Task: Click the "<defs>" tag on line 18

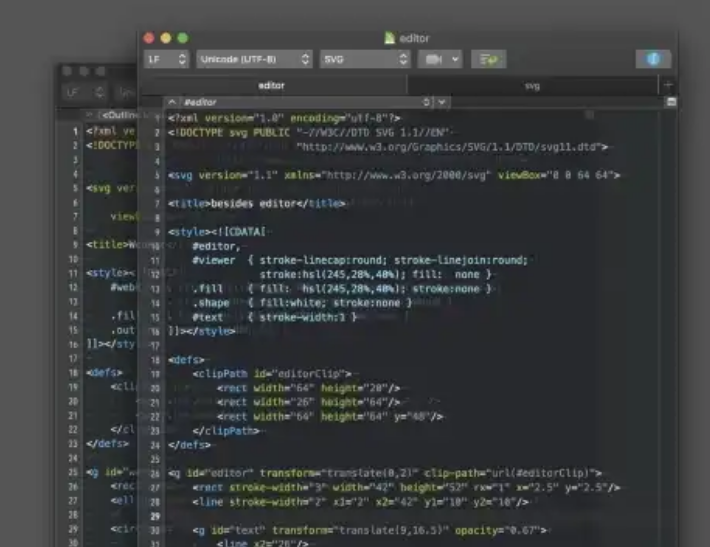Action: (186, 360)
